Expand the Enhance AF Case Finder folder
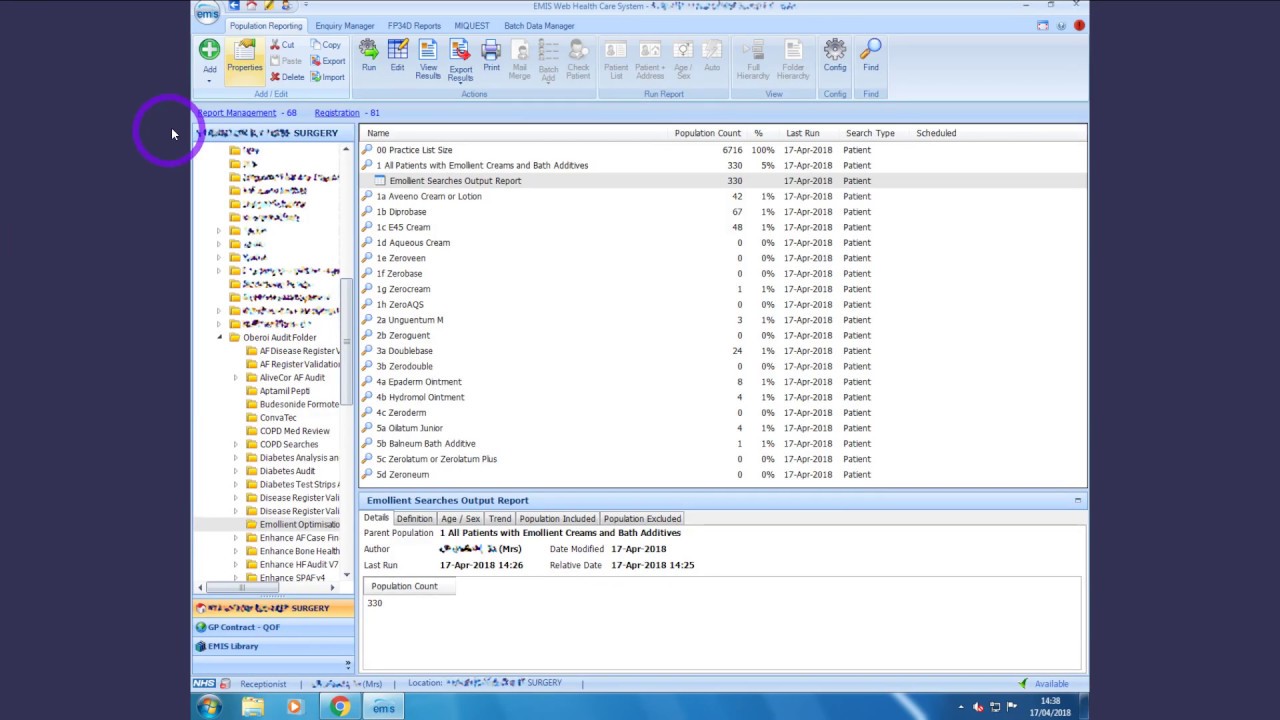Image resolution: width=1280 pixels, height=720 pixels. [236, 538]
